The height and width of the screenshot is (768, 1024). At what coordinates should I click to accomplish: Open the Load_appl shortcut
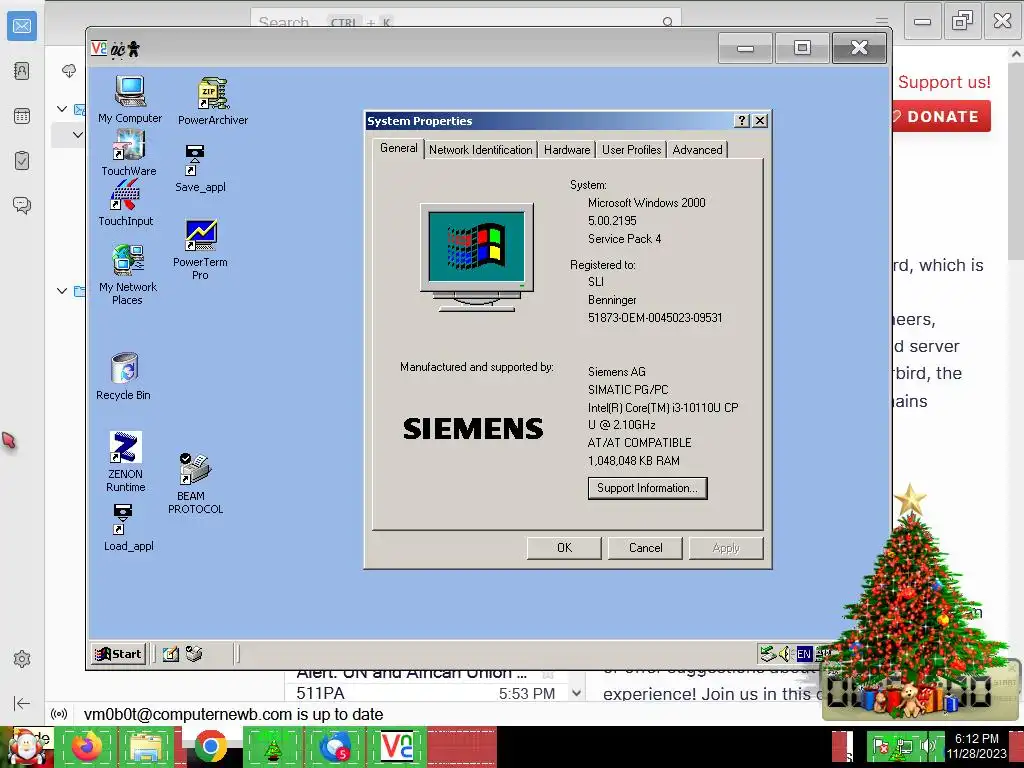click(x=128, y=528)
